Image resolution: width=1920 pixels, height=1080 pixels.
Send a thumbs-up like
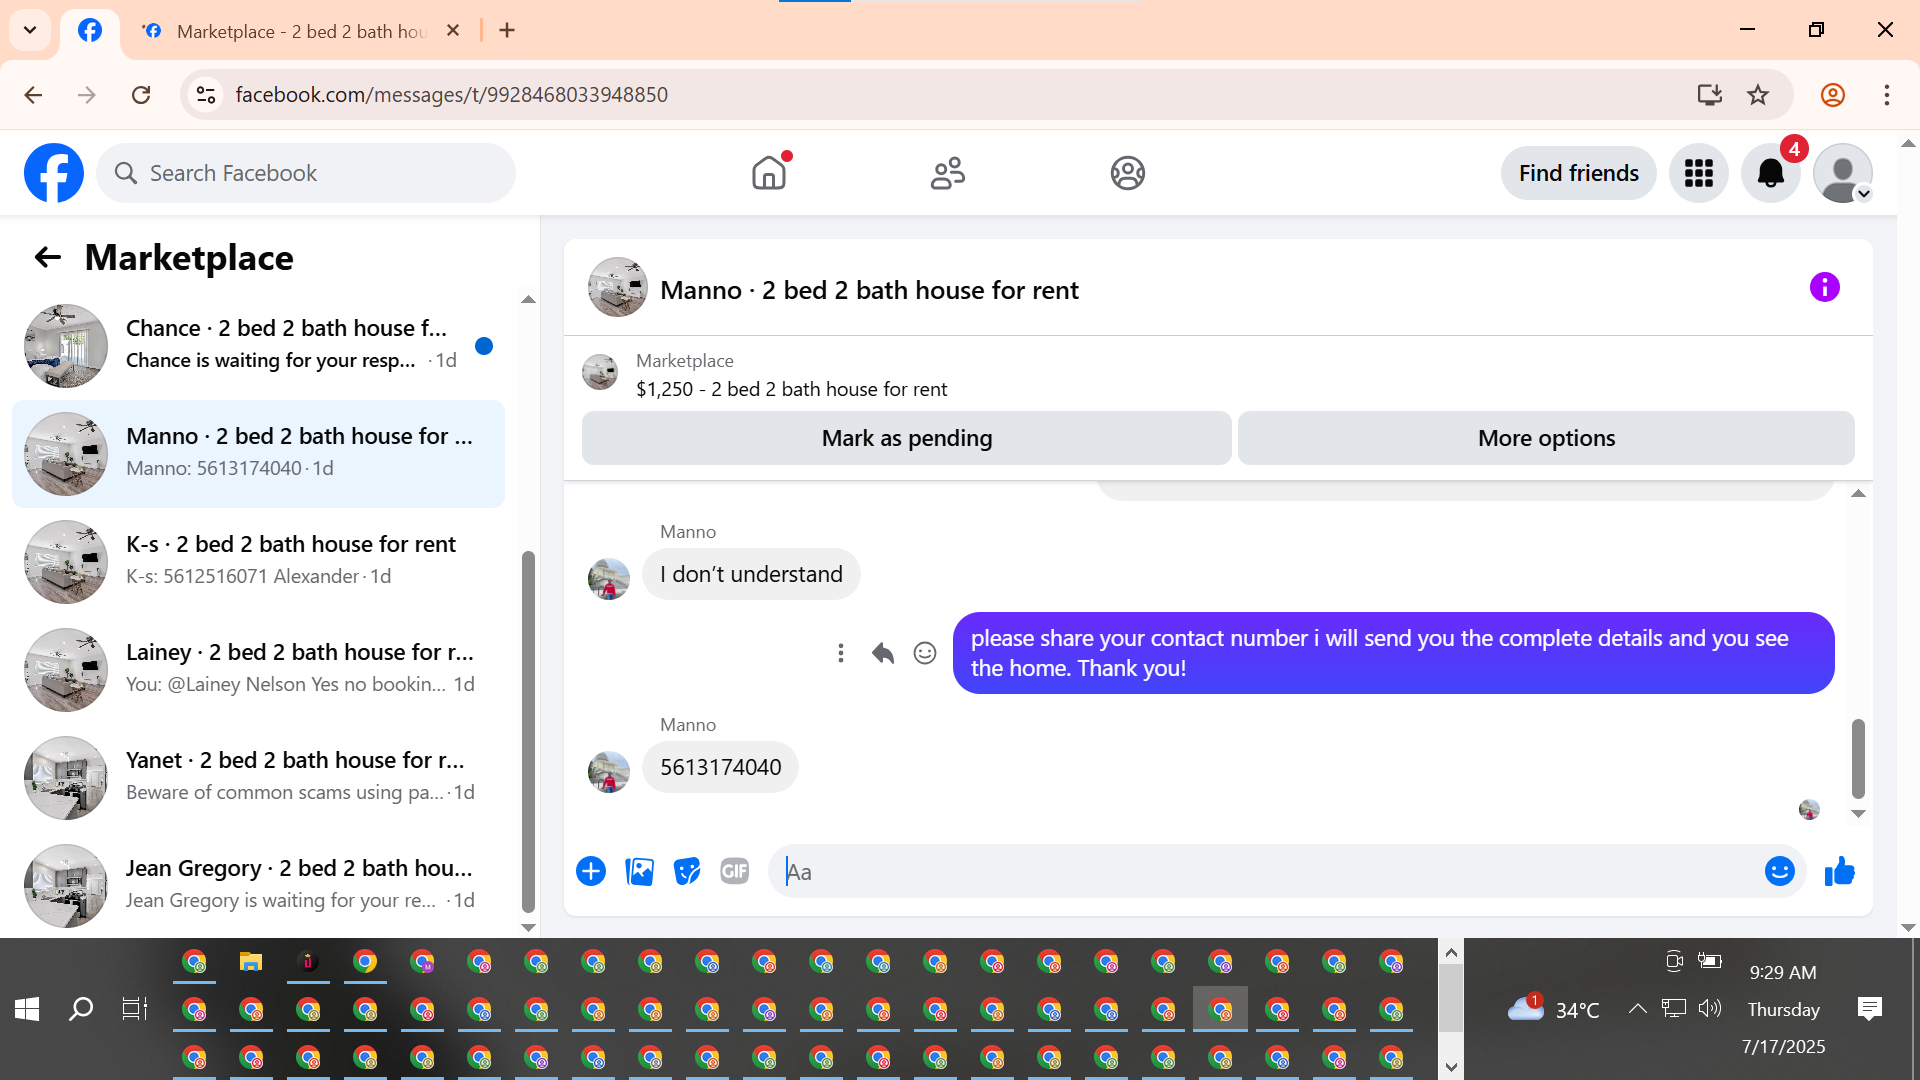pos(1840,872)
